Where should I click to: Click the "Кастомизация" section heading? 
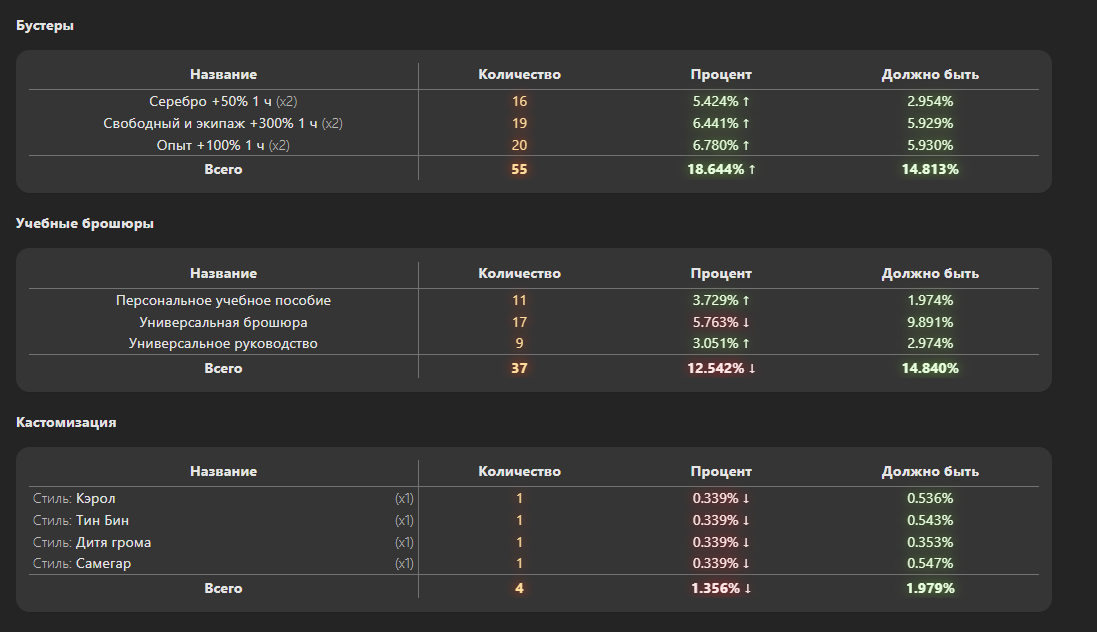pyautogui.click(x=66, y=422)
